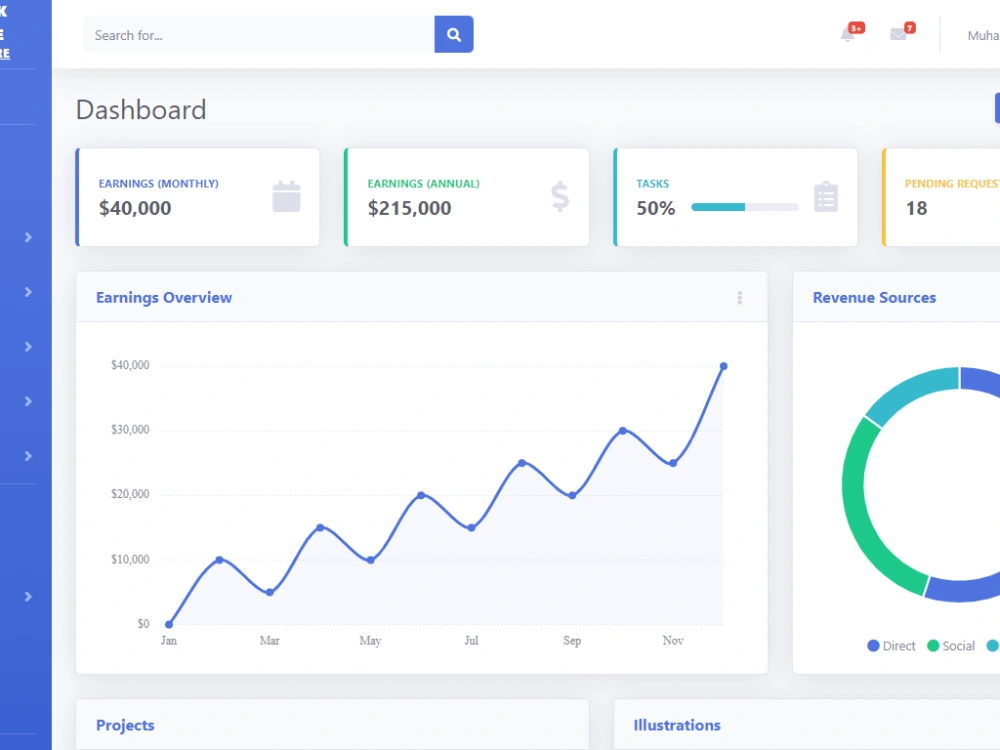Click calendar icon on Earnings (Monthly) card
The width and height of the screenshot is (1000, 750).
[286, 196]
